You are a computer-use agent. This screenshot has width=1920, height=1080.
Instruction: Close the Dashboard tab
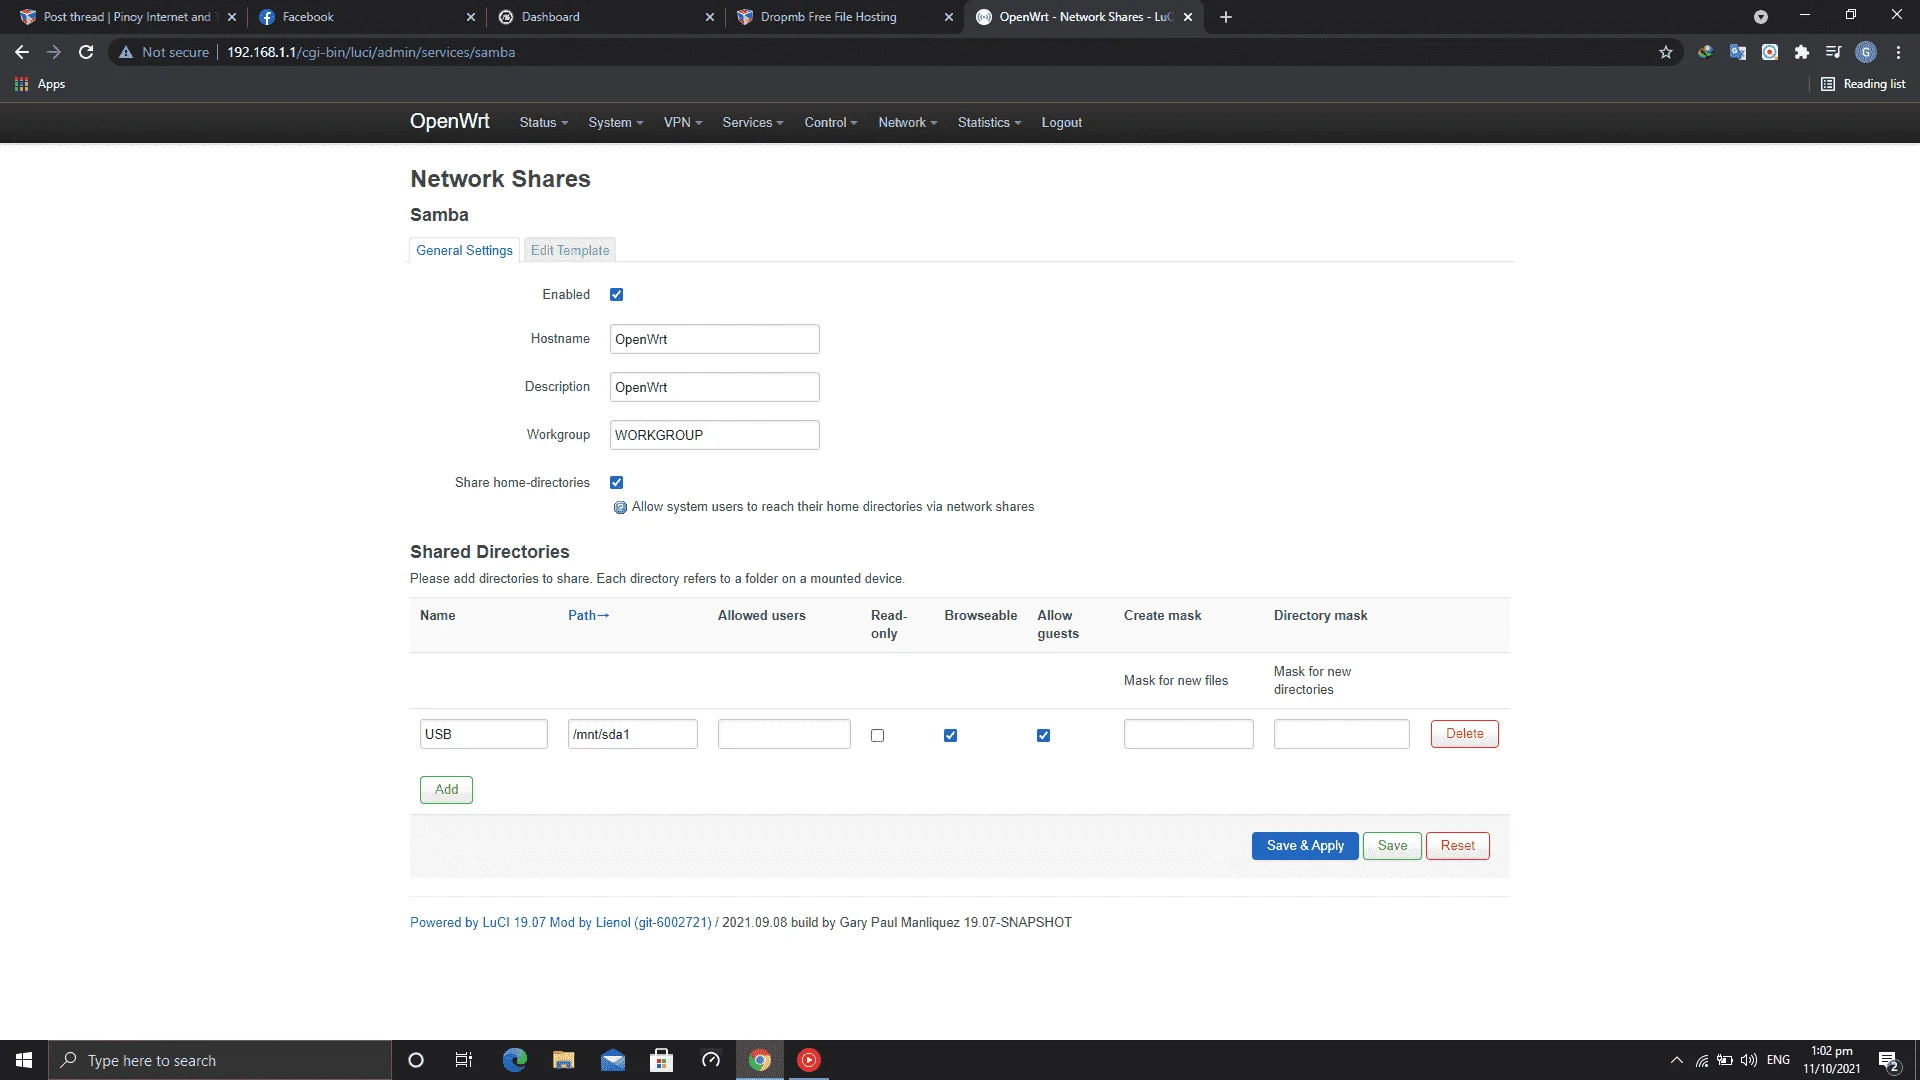pos(709,17)
